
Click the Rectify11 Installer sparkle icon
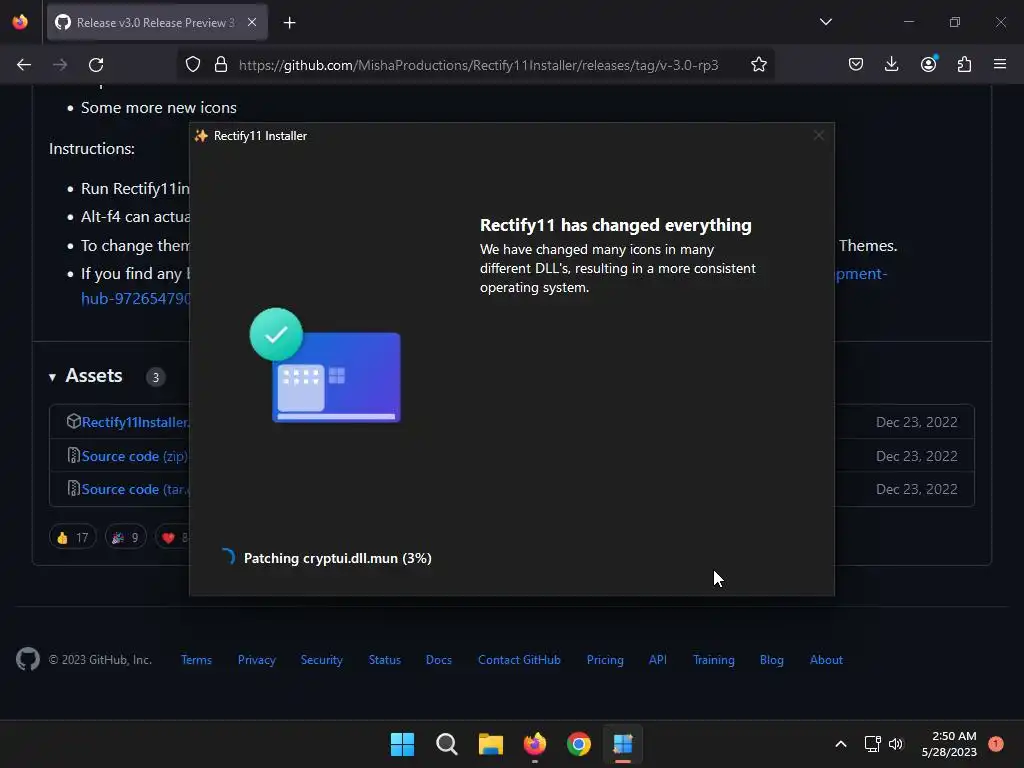[x=201, y=136]
